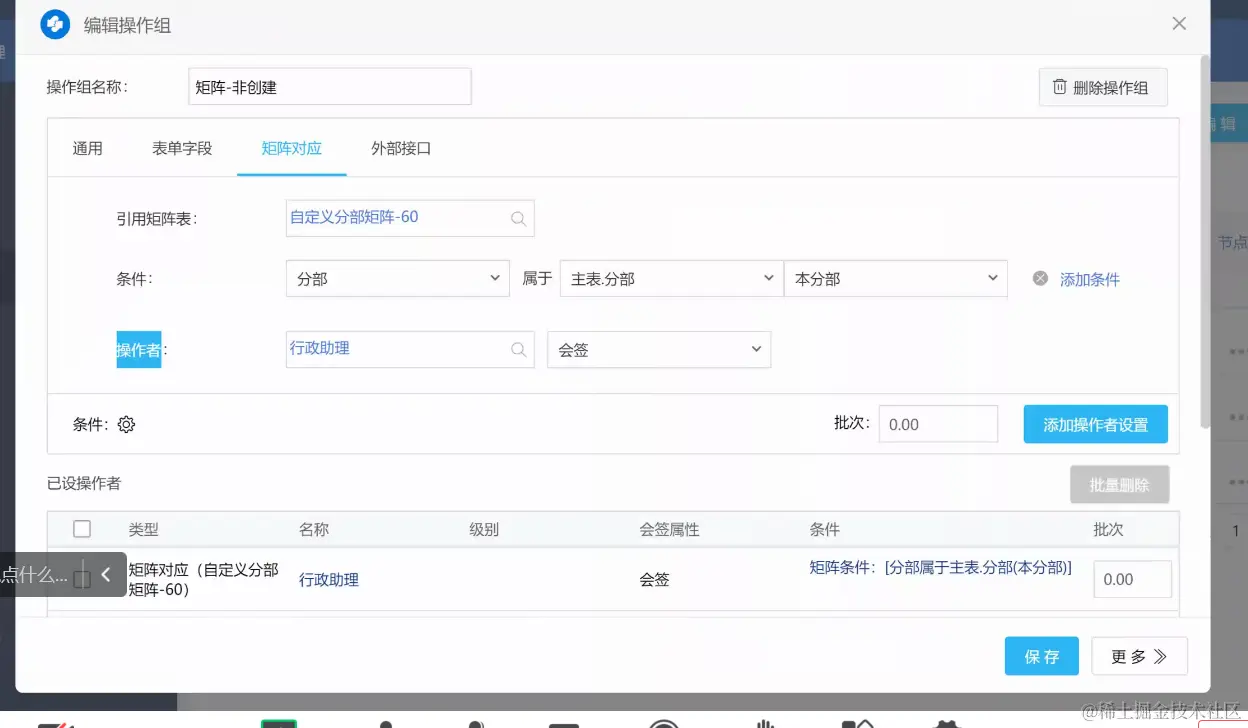Click the 会签属性 column header
Screen dimensions: 1248x728
coord(669,530)
